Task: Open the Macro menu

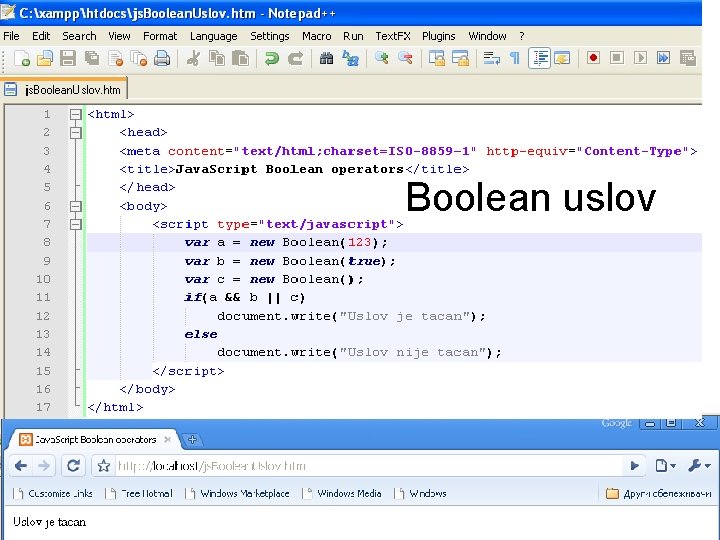Action: [317, 36]
